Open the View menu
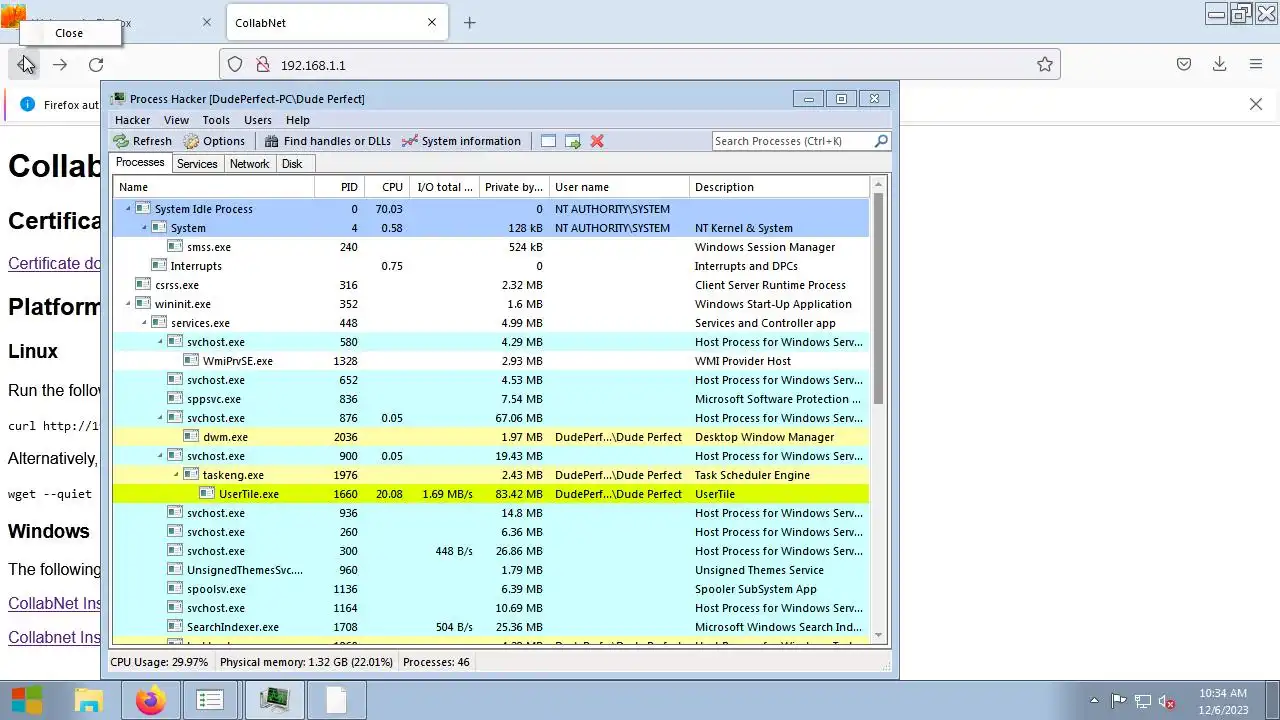This screenshot has width=1280, height=720. [x=176, y=120]
